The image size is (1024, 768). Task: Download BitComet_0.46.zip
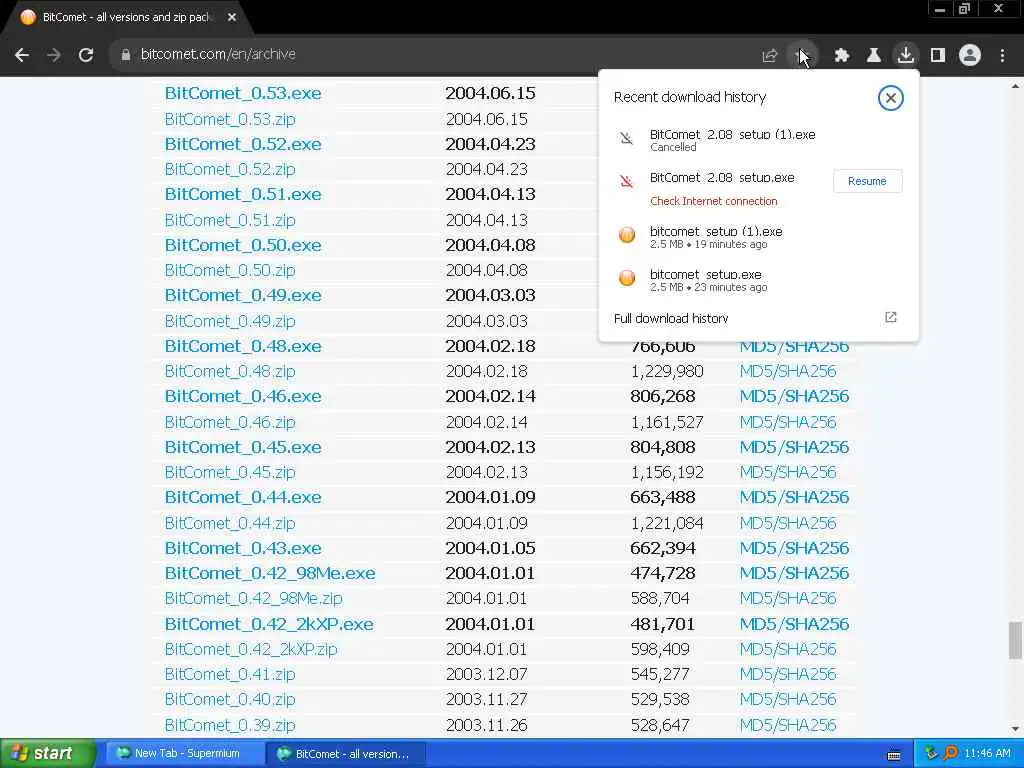click(x=230, y=423)
